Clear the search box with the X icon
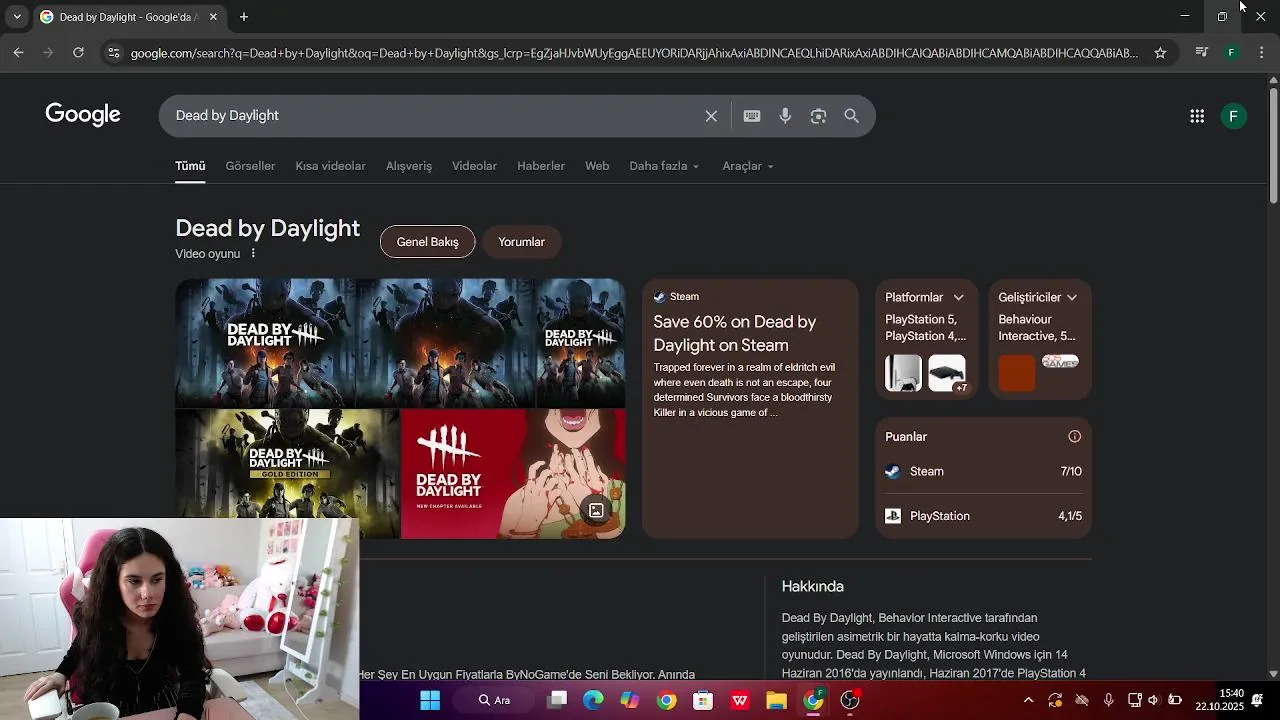1280x720 pixels. (711, 116)
